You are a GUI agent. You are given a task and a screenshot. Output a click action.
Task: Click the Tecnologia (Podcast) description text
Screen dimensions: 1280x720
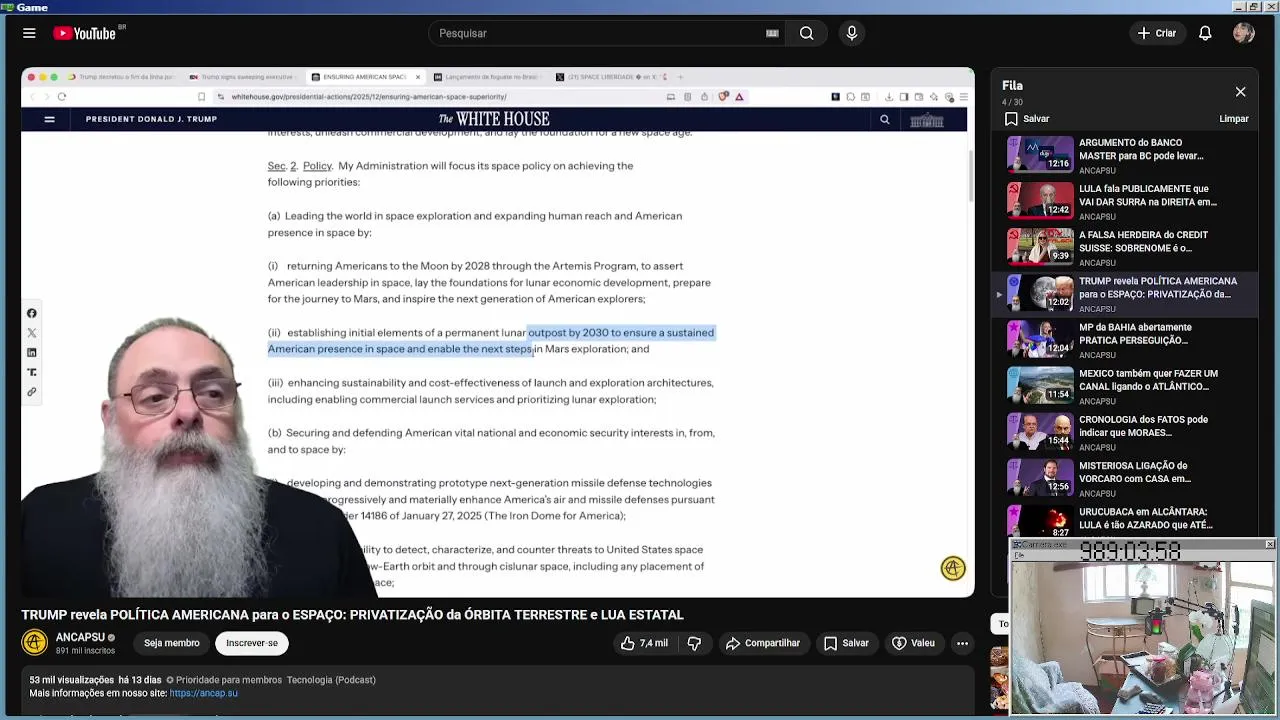click(331, 680)
